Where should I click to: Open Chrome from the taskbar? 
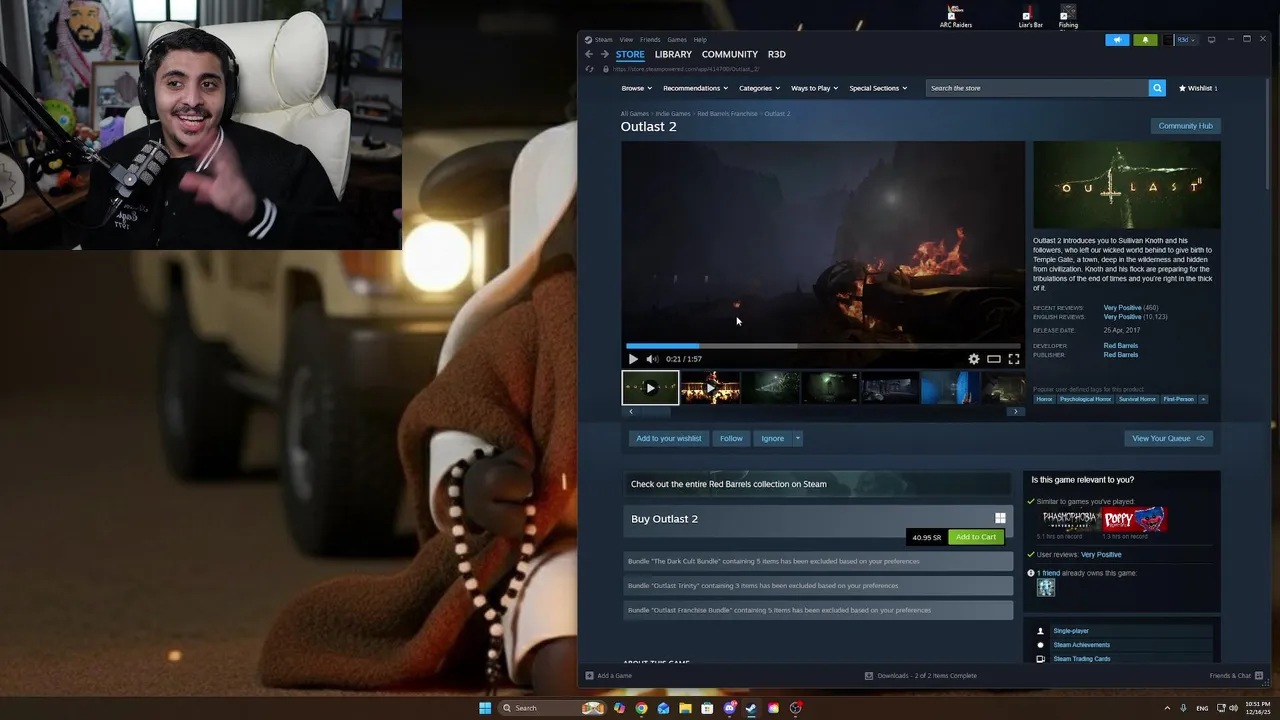coord(641,708)
